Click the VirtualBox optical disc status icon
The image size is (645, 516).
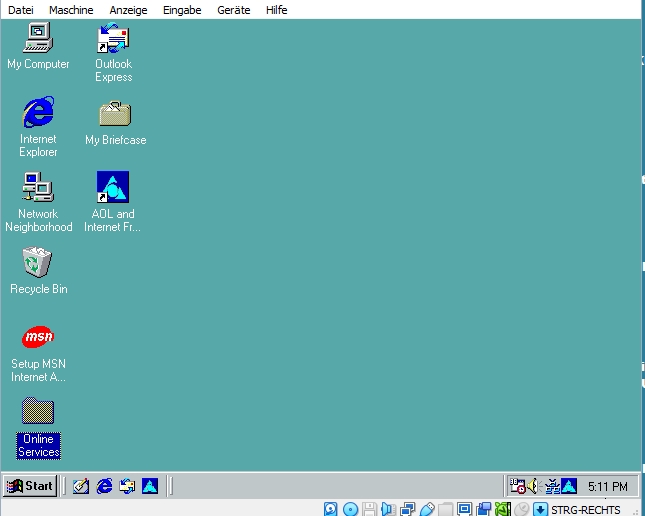[350, 509]
